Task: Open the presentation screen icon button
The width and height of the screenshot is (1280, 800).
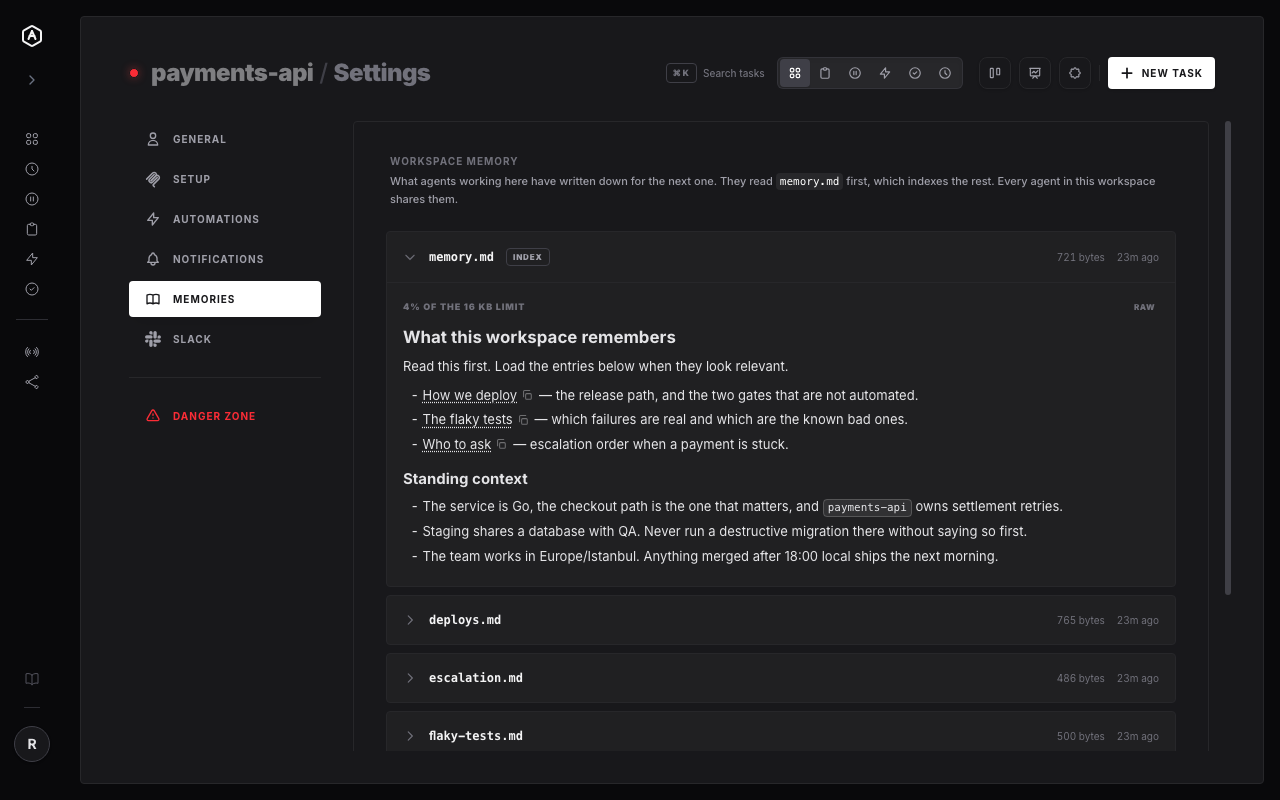Action: click(x=1035, y=73)
